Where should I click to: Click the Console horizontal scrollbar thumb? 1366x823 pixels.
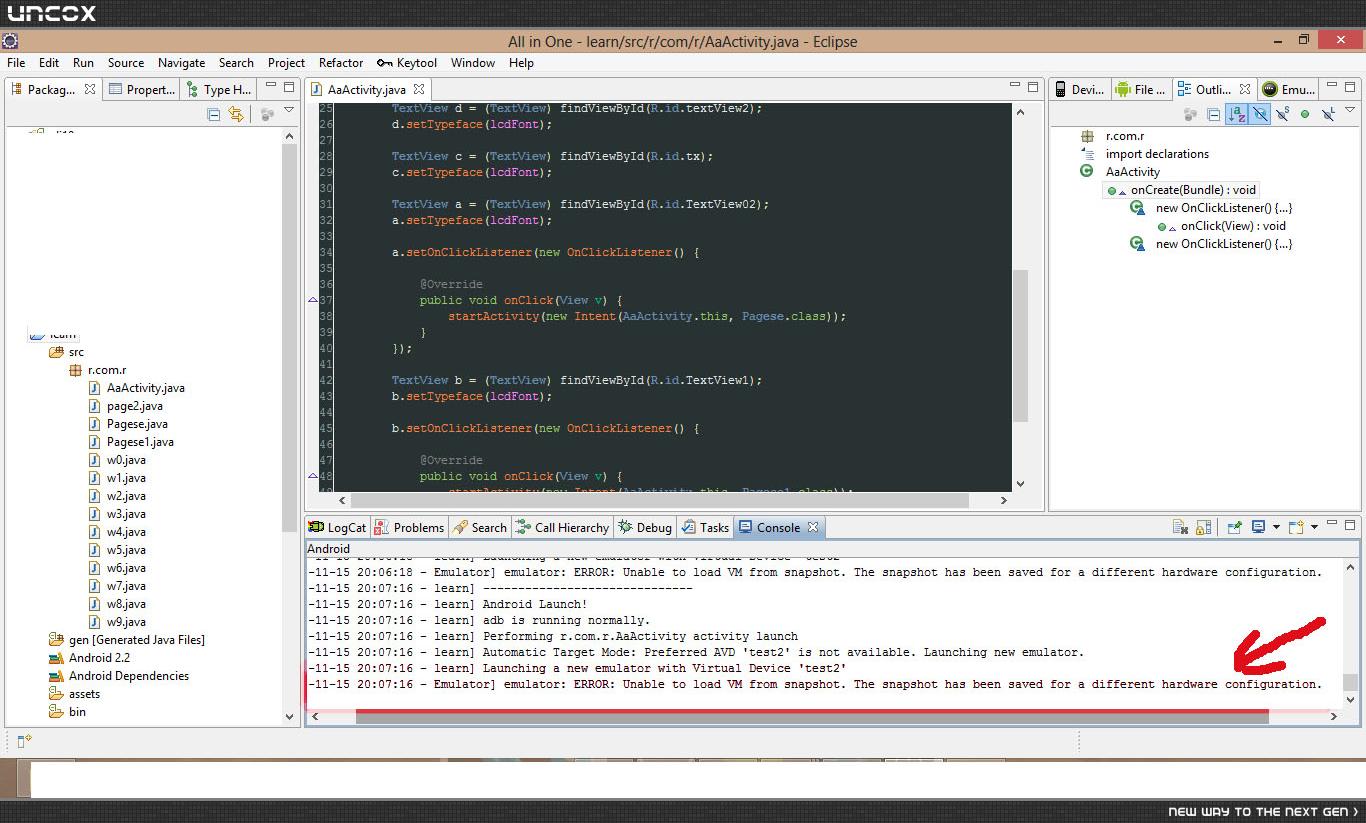point(812,716)
